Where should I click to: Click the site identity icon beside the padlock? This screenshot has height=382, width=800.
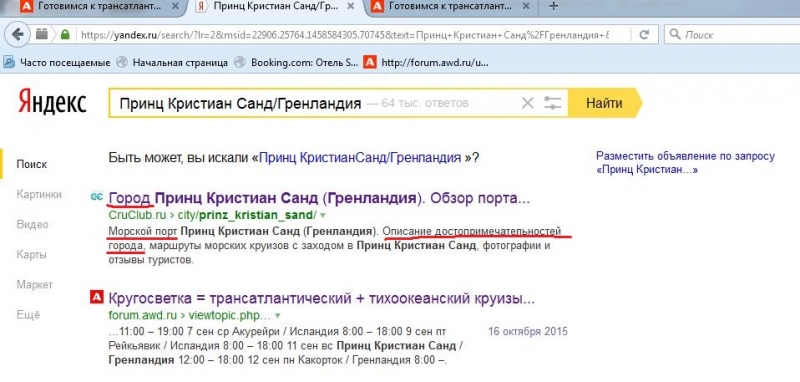click(x=41, y=35)
